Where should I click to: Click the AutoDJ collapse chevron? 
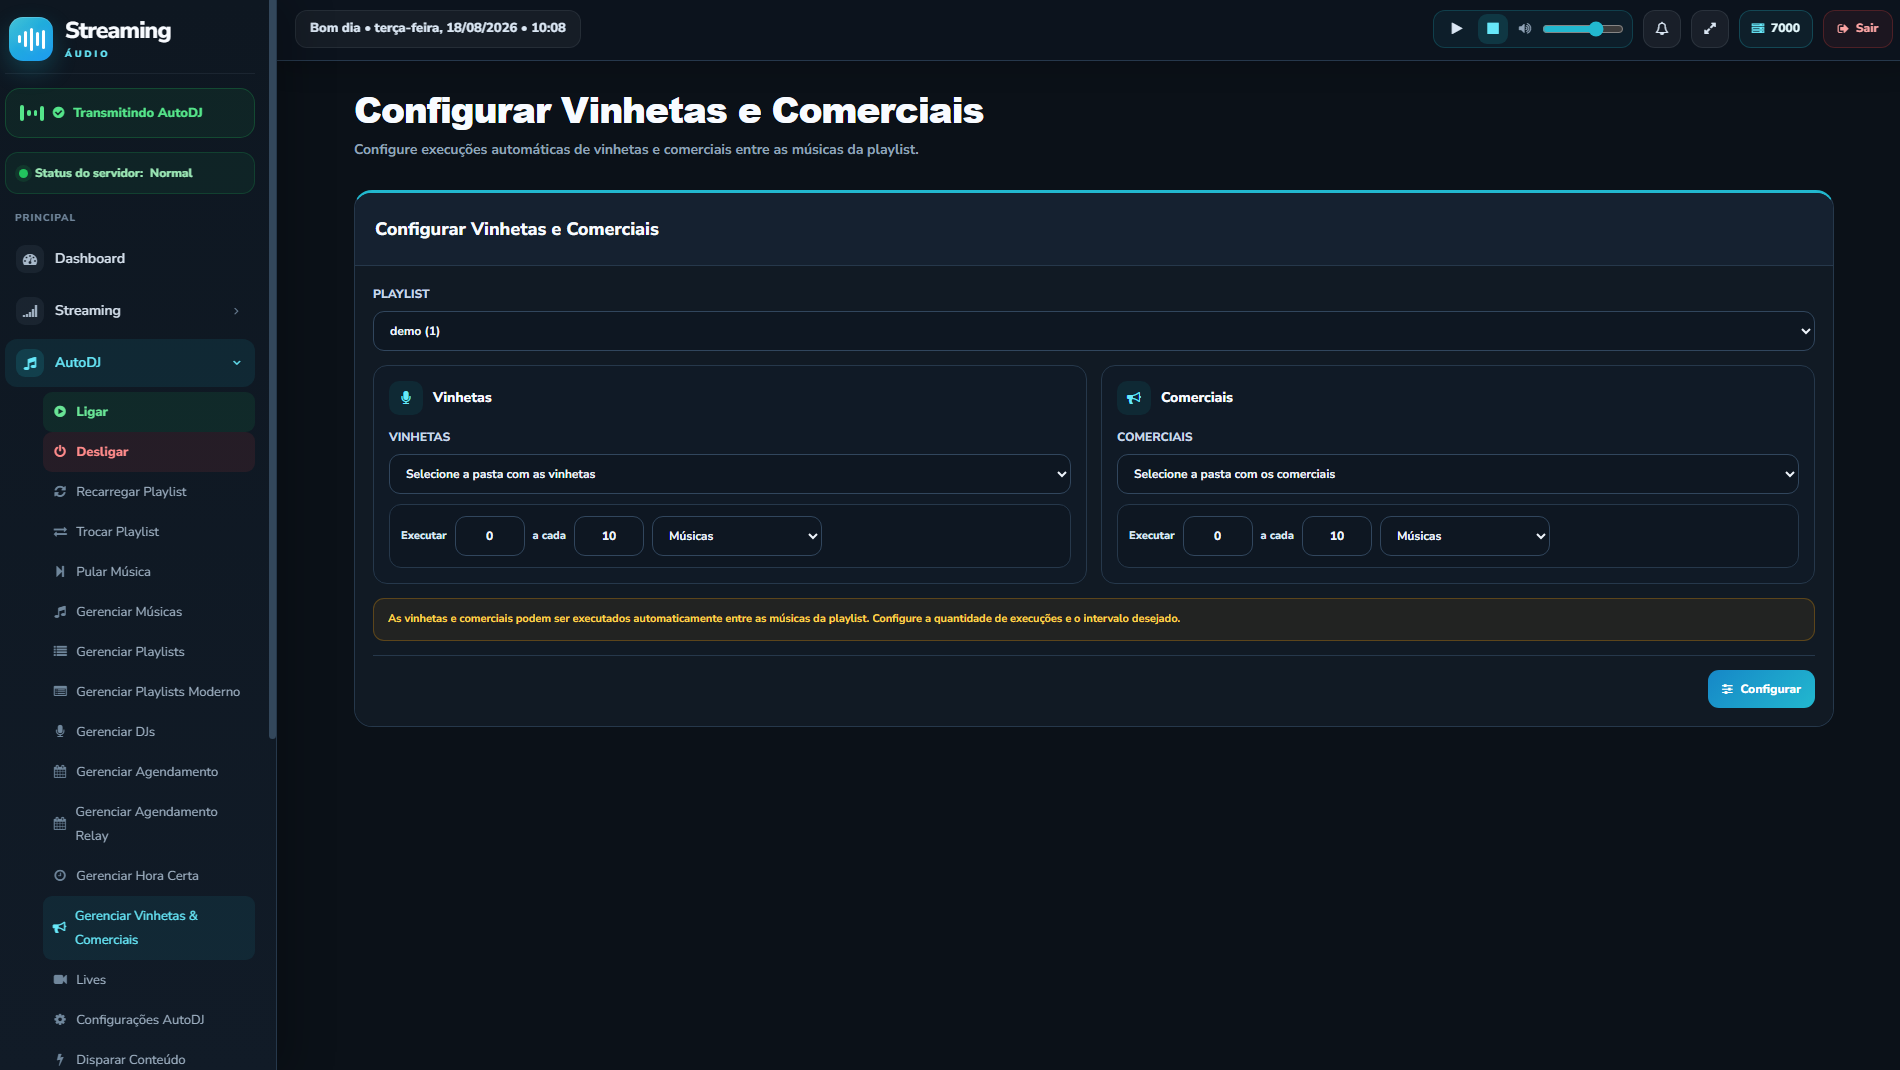pos(237,363)
